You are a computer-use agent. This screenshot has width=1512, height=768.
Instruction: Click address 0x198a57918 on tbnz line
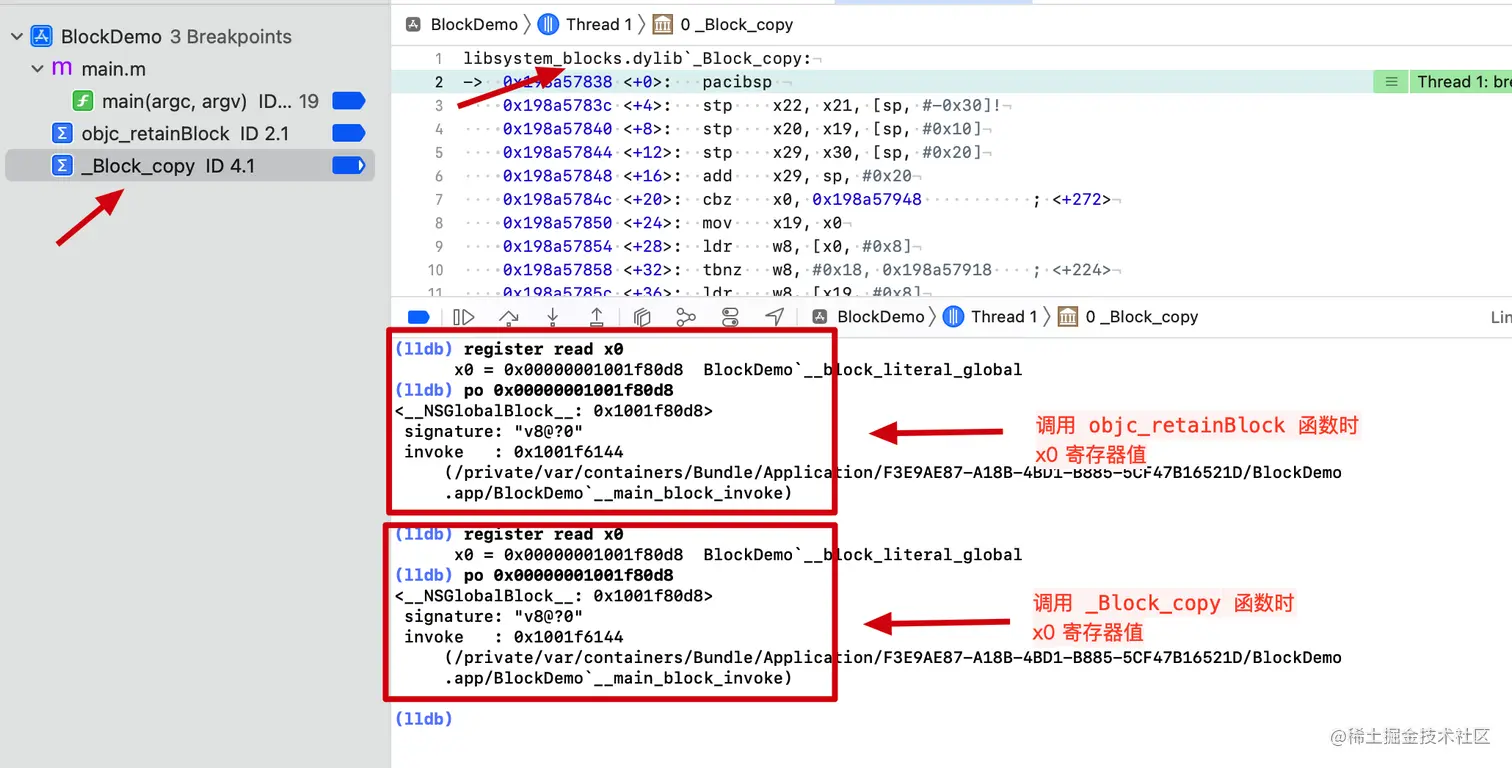point(937,270)
